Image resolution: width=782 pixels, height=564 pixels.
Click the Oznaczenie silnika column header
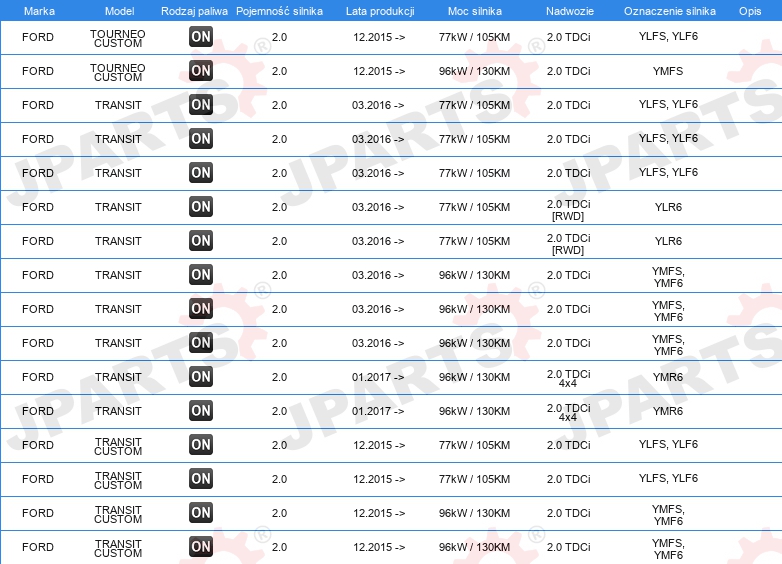(x=670, y=11)
